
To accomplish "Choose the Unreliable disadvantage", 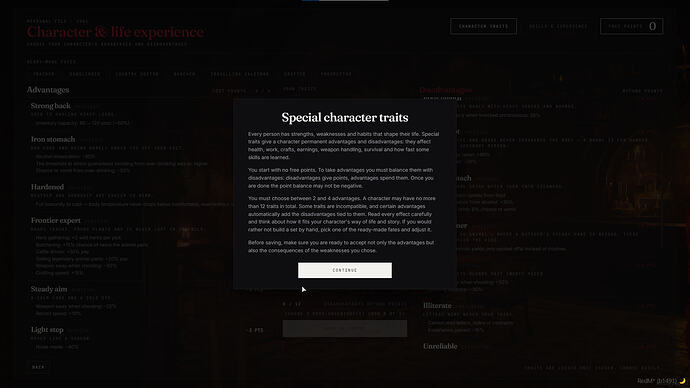I will pos(440,346).
